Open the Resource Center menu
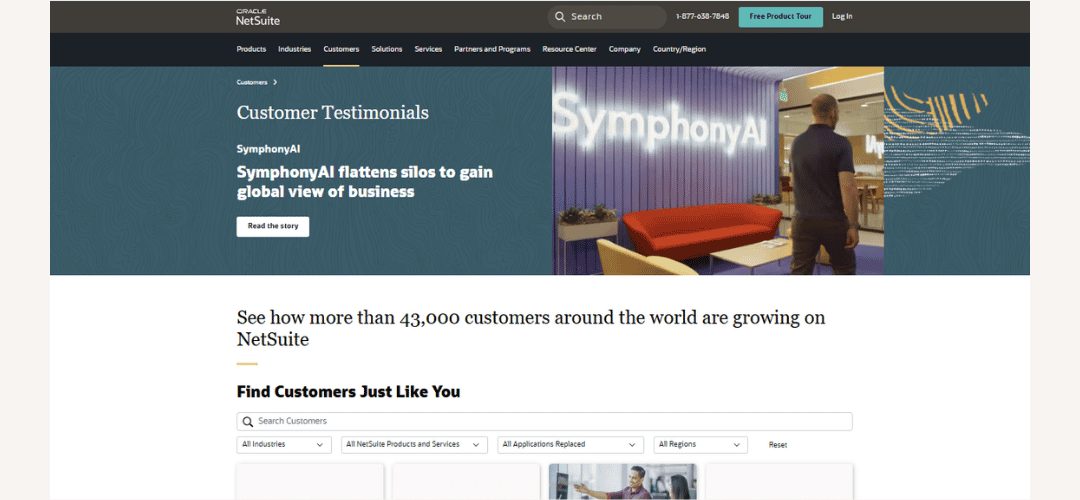The image size is (1080, 500). pyautogui.click(x=569, y=49)
